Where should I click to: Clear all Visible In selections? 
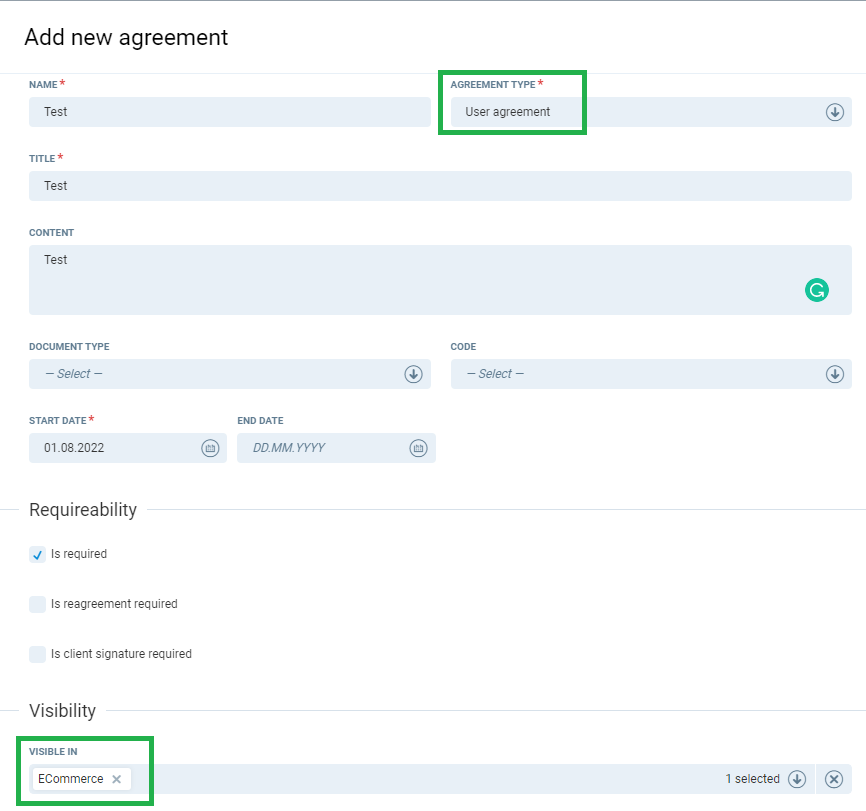point(834,779)
